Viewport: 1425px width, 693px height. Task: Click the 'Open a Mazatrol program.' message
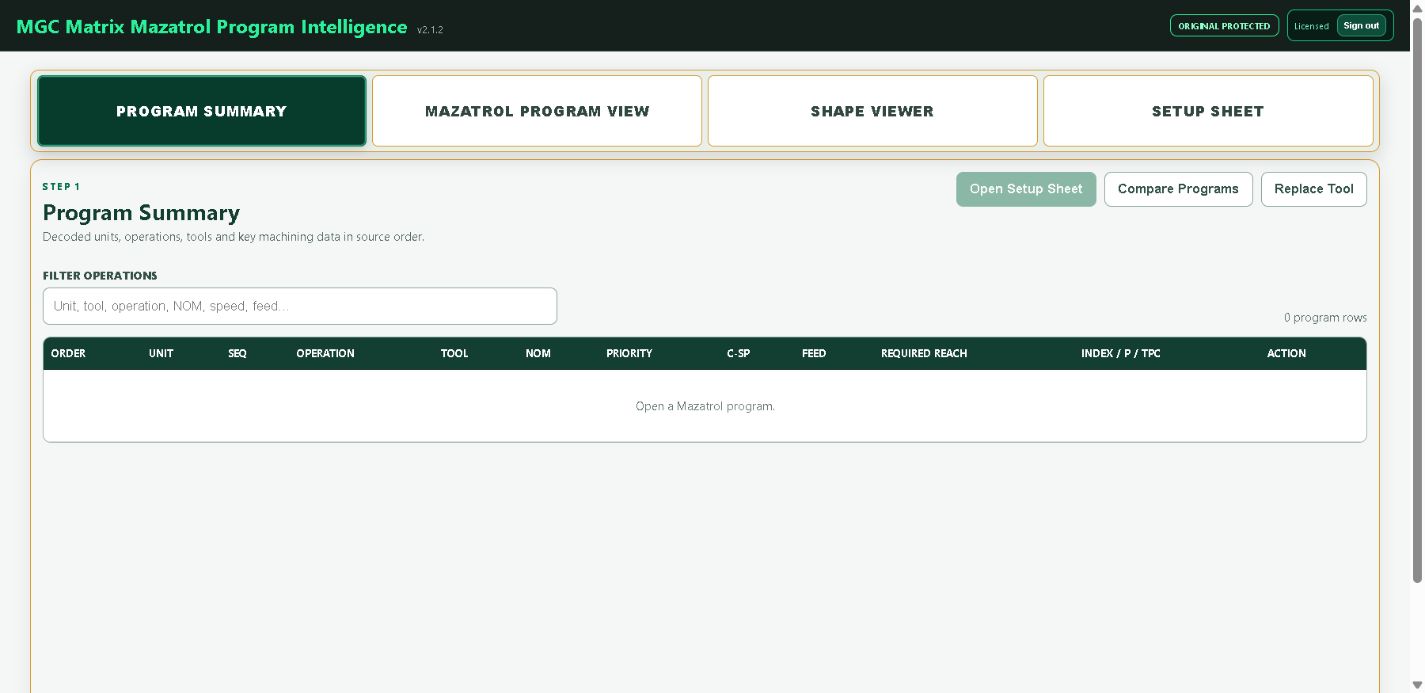pos(705,406)
